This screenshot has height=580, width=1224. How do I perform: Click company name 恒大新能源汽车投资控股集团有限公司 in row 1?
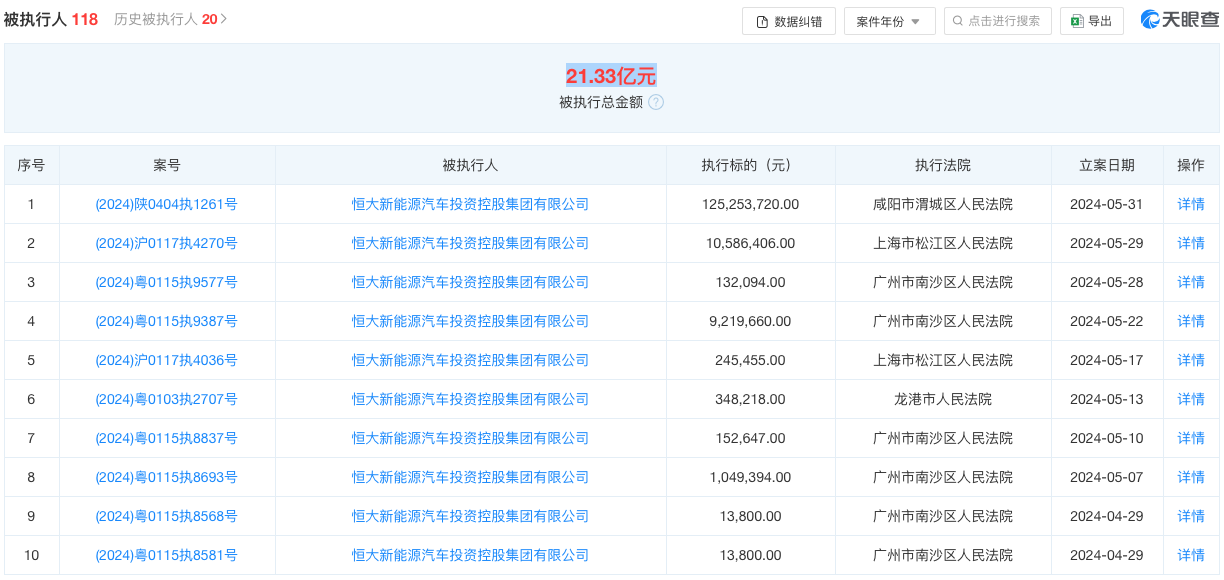(x=470, y=204)
